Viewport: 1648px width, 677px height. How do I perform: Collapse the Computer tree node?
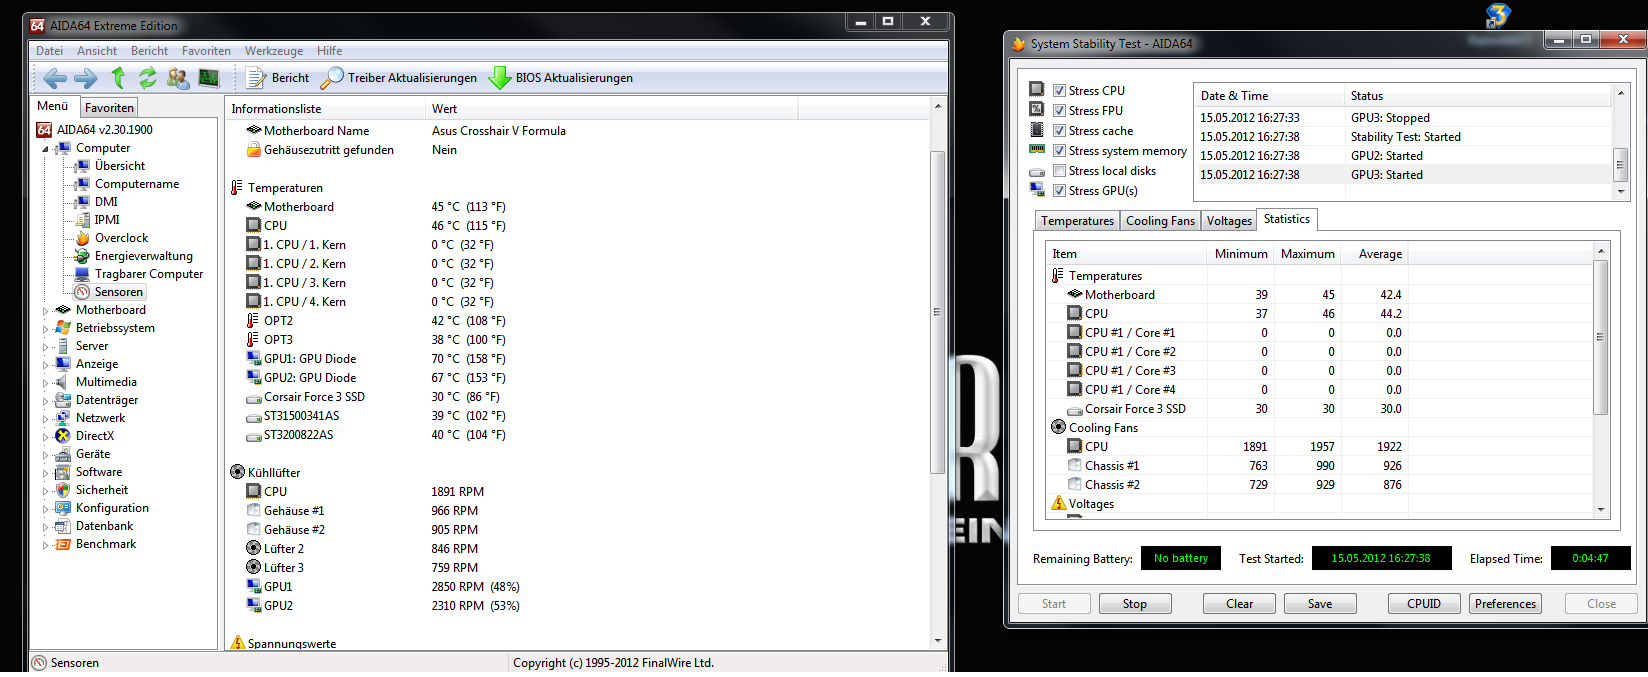click(x=45, y=149)
